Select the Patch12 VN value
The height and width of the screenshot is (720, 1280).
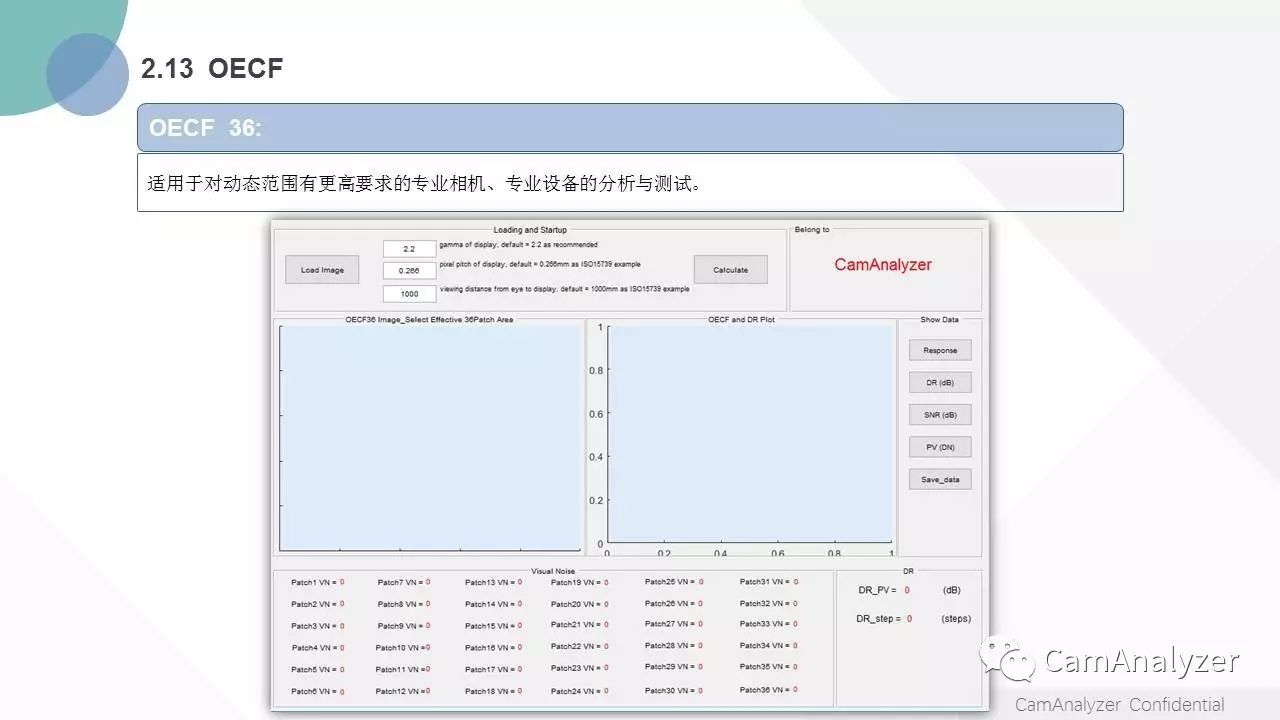click(x=427, y=691)
